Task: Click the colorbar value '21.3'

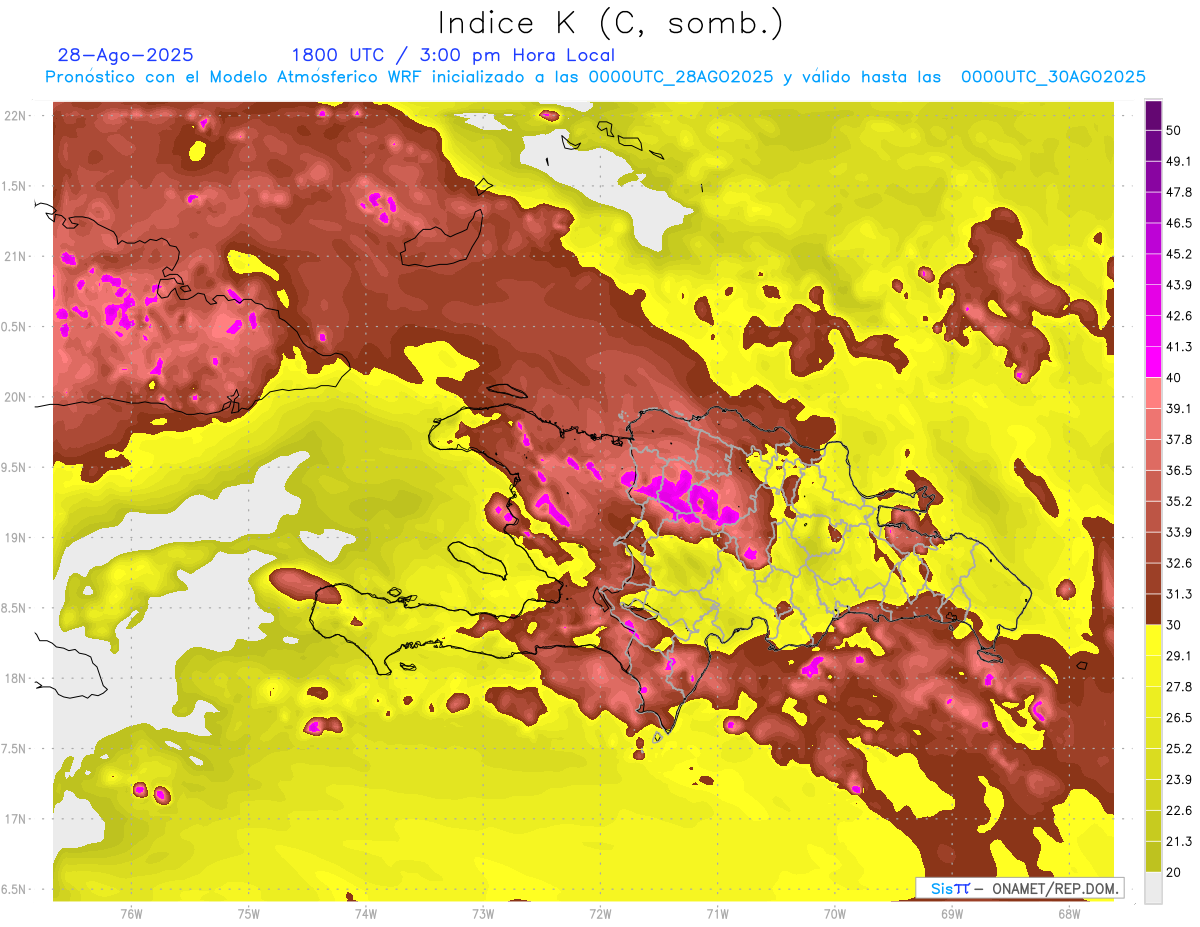Action: coord(1179,841)
